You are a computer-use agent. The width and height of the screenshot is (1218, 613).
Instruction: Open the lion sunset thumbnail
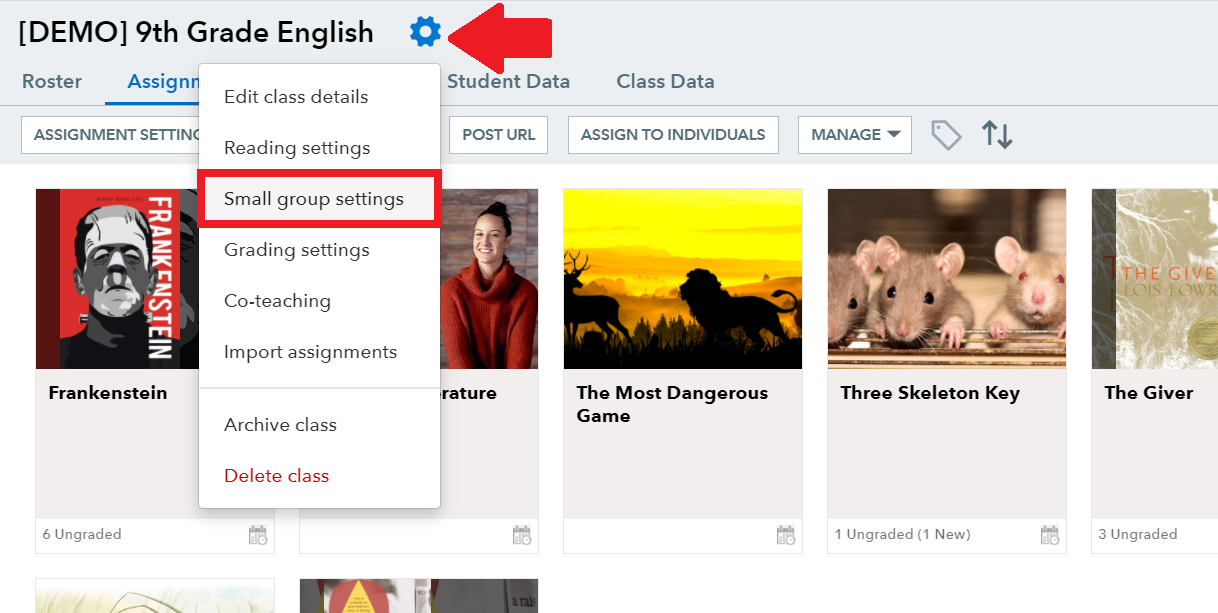pos(683,279)
